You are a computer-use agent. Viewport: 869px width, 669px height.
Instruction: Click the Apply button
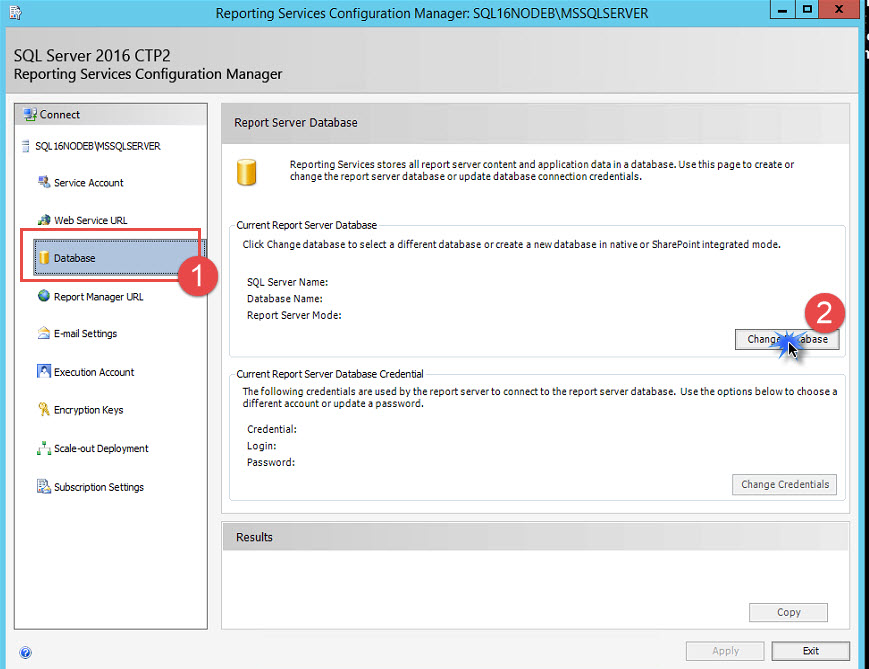725,651
